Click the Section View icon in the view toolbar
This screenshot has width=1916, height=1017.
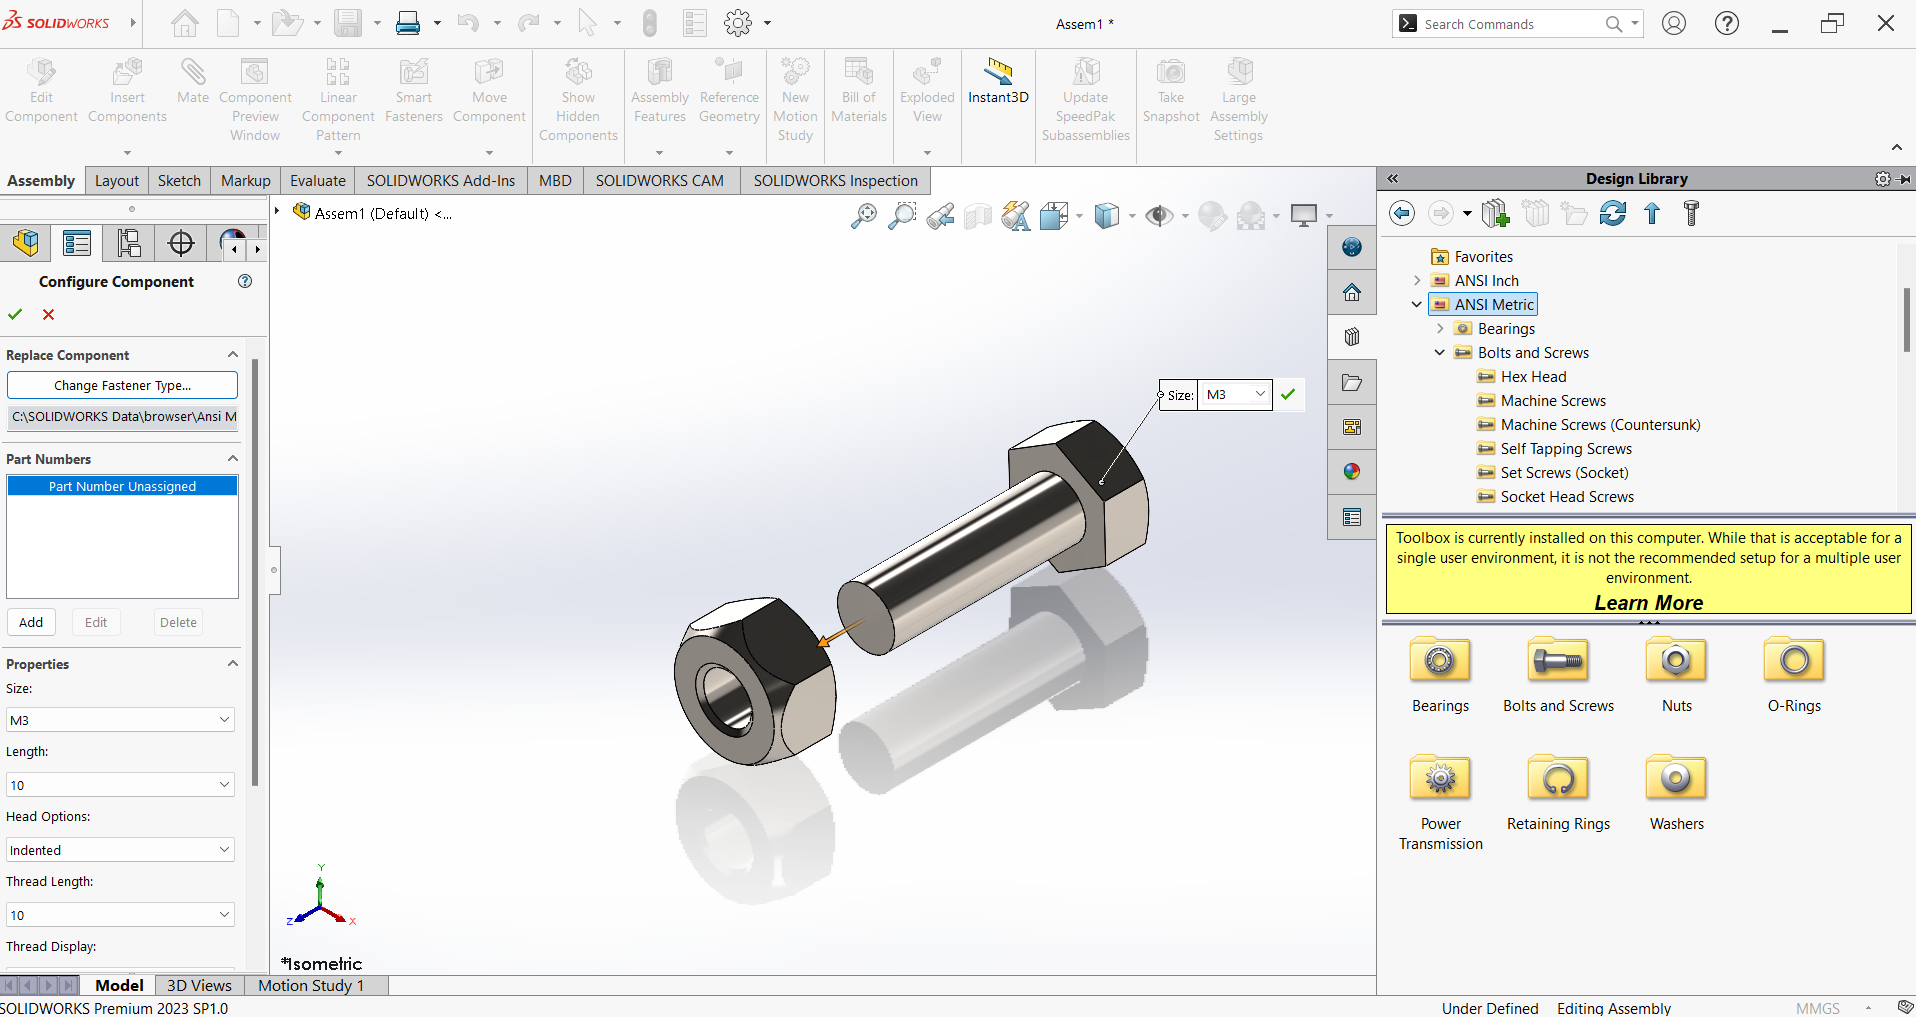click(978, 215)
